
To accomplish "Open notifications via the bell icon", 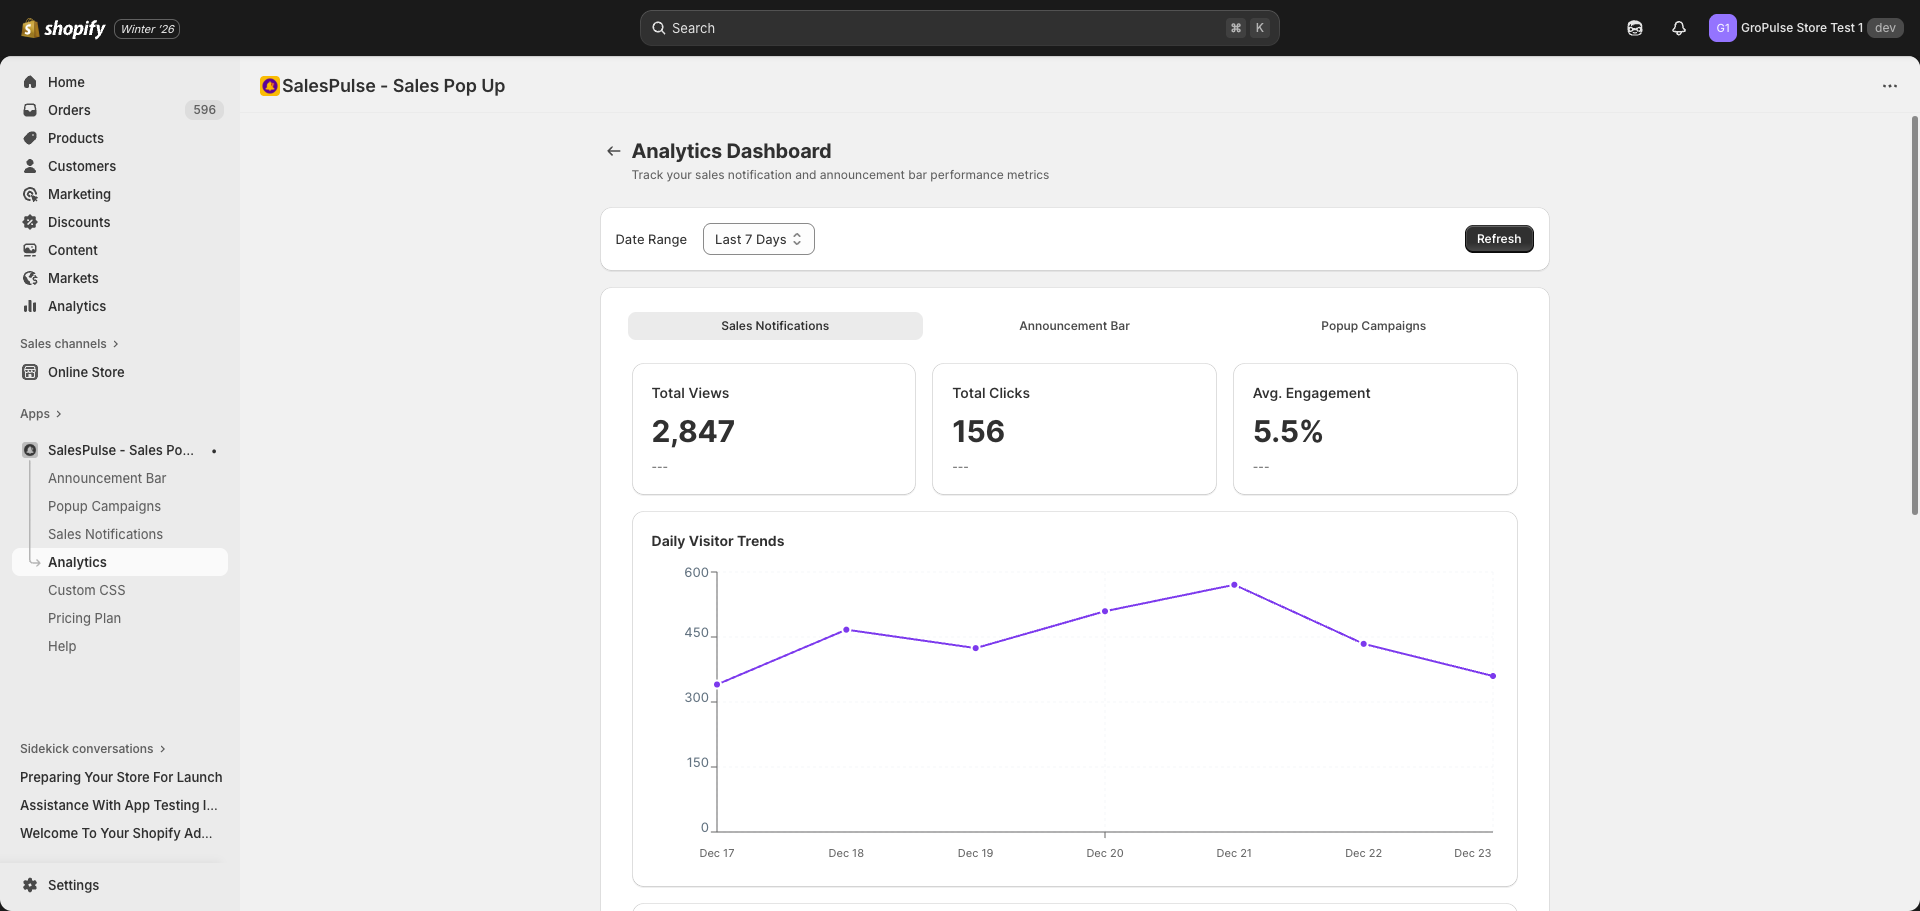I will [1678, 28].
